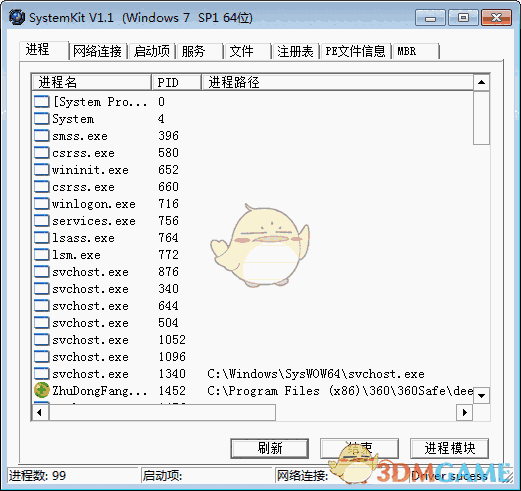Click the 启动项: status bar entry
The width and height of the screenshot is (521, 491).
162,475
